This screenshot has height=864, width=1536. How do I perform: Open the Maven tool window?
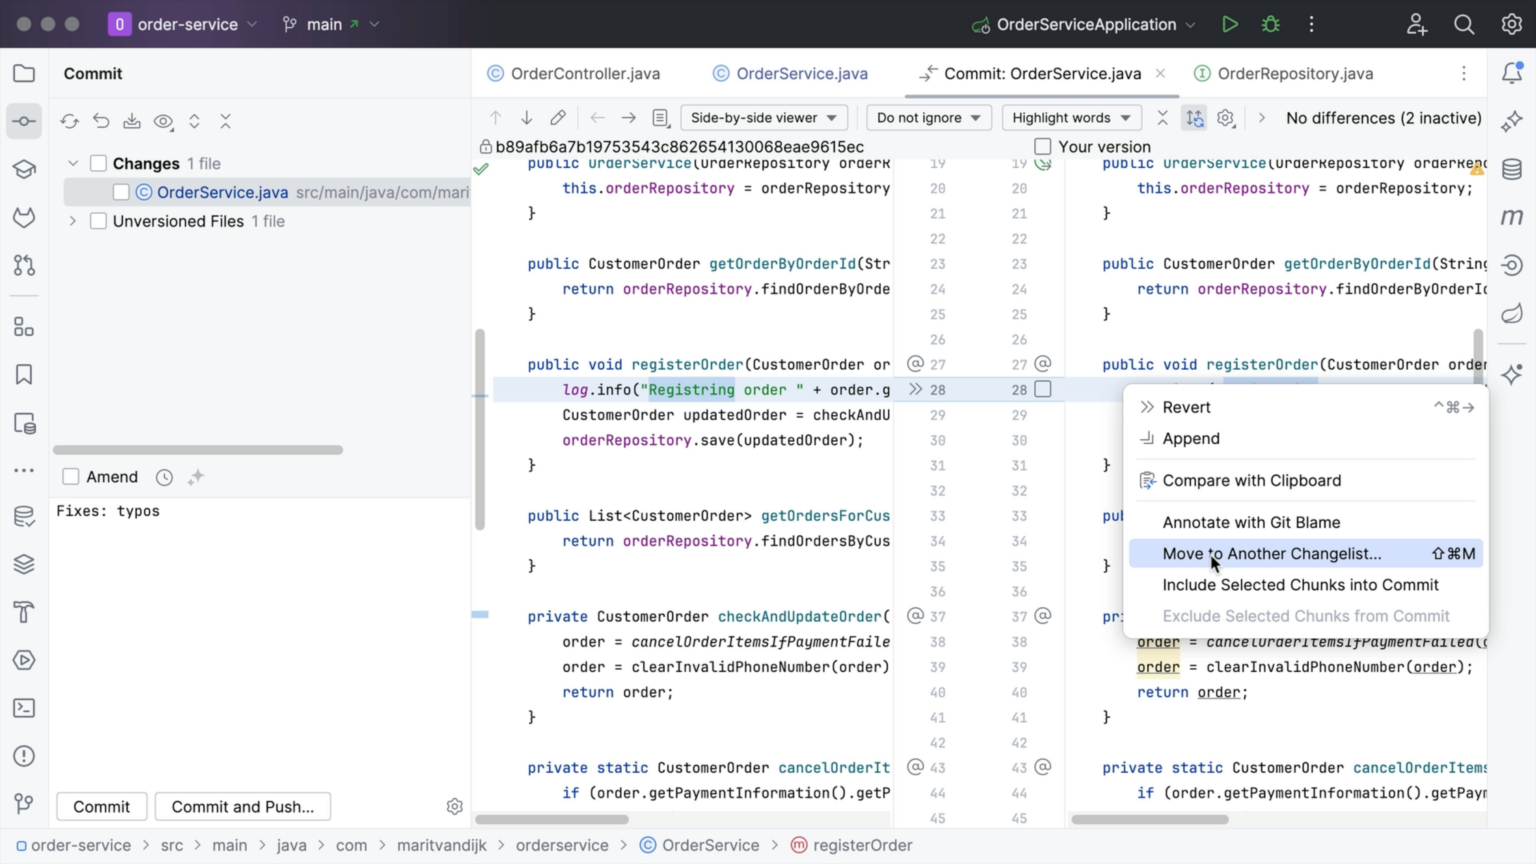tap(1511, 217)
